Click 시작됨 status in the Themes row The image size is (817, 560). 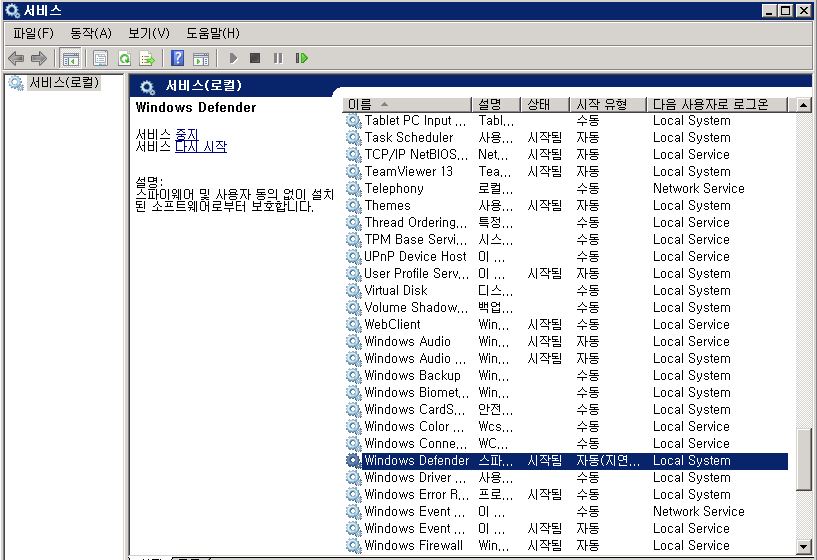coord(544,205)
